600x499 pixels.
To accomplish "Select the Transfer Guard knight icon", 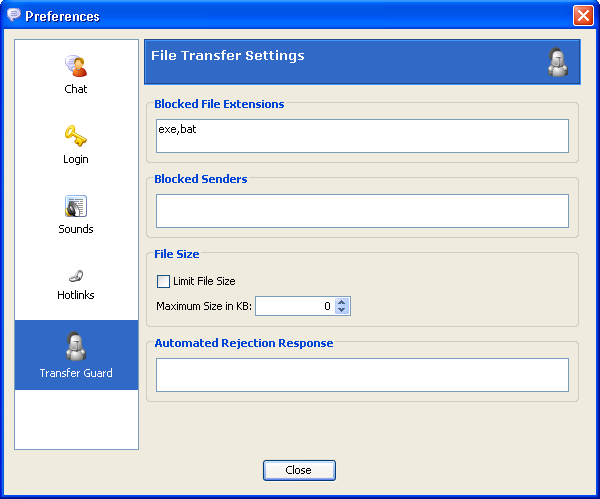I will (76, 346).
